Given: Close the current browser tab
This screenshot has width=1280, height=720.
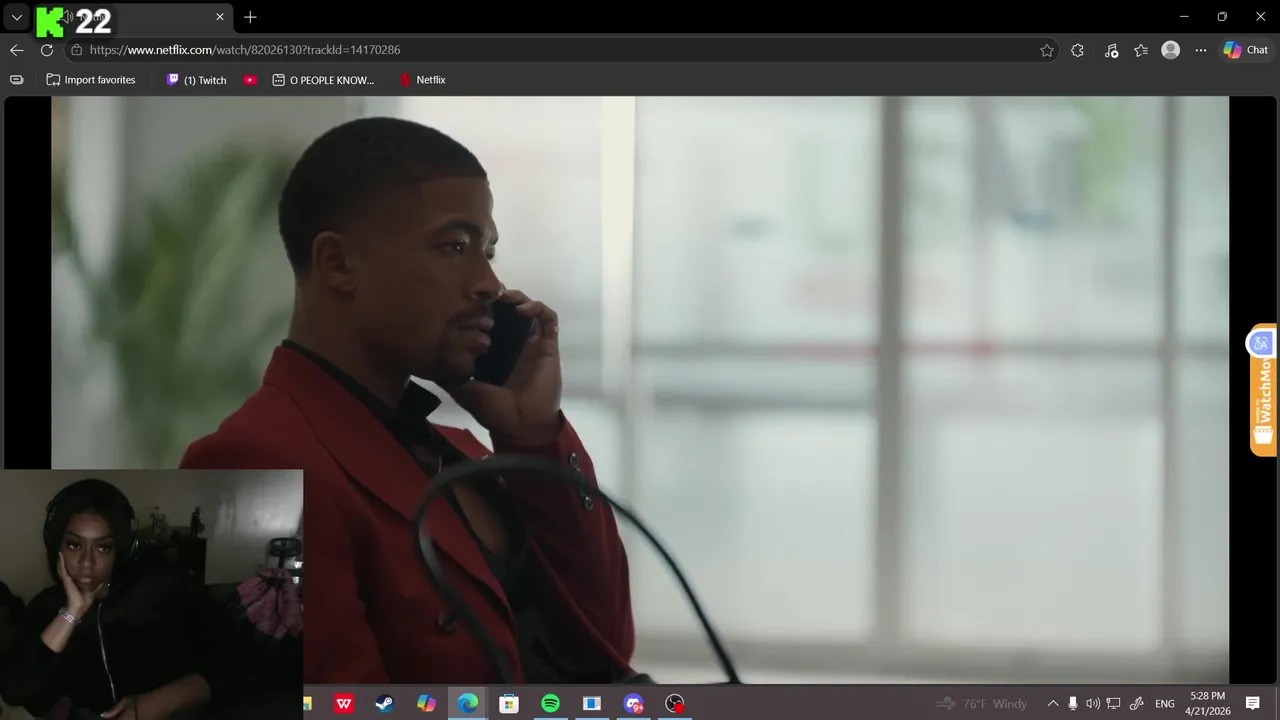Looking at the screenshot, I should coord(220,17).
